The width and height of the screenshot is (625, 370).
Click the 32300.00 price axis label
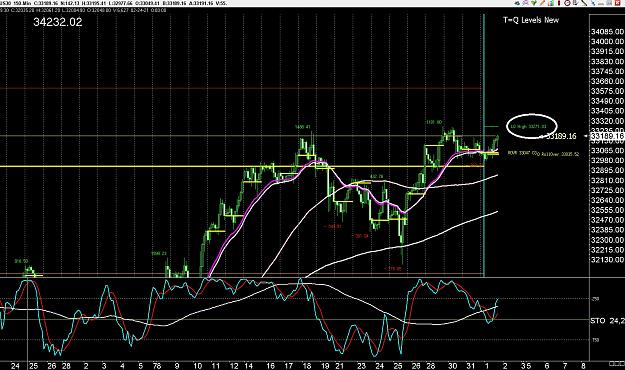click(x=607, y=240)
